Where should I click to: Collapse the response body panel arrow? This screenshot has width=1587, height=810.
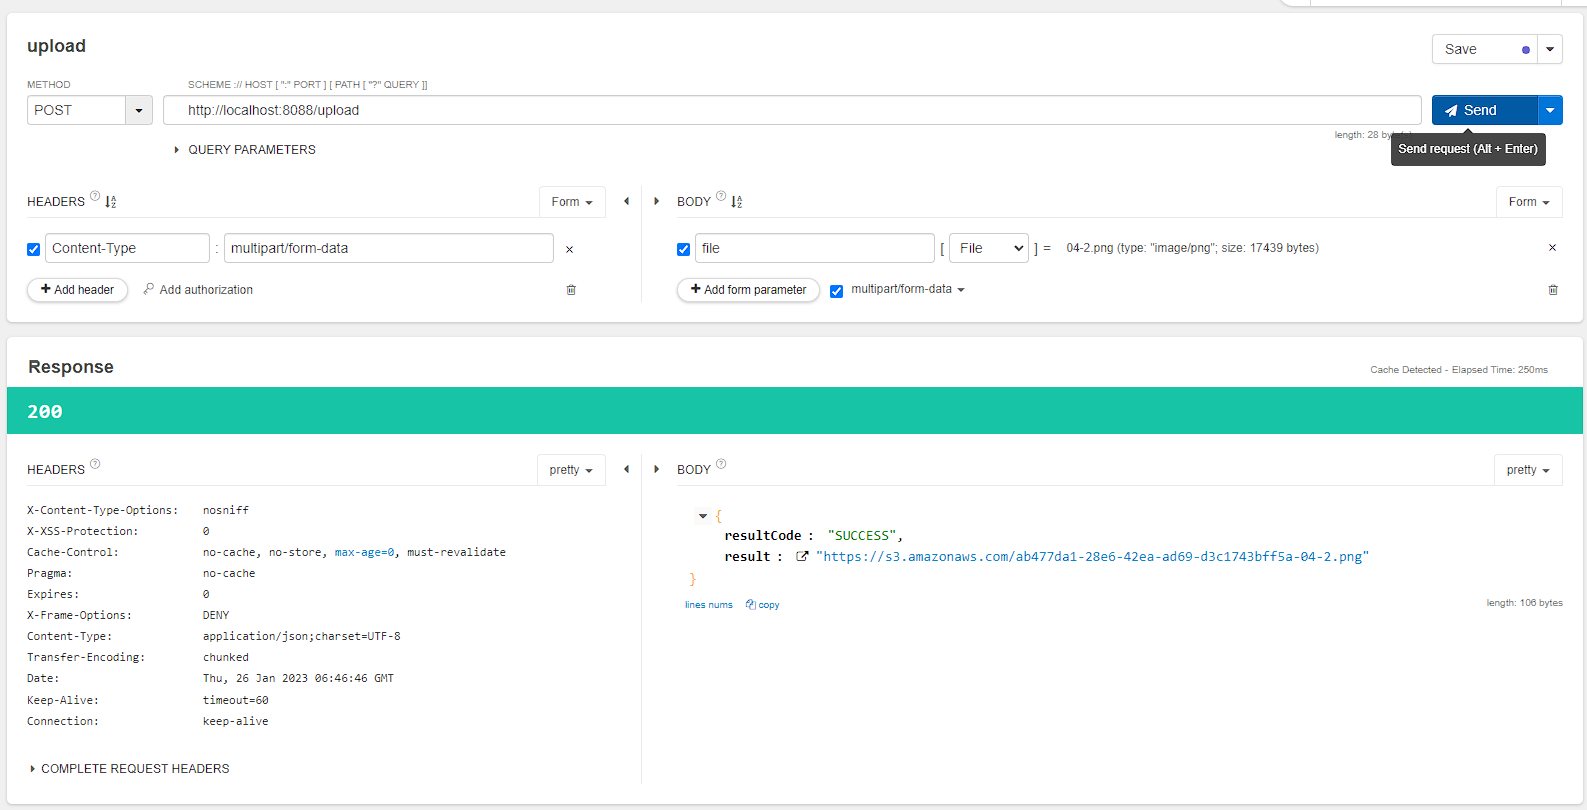(656, 469)
